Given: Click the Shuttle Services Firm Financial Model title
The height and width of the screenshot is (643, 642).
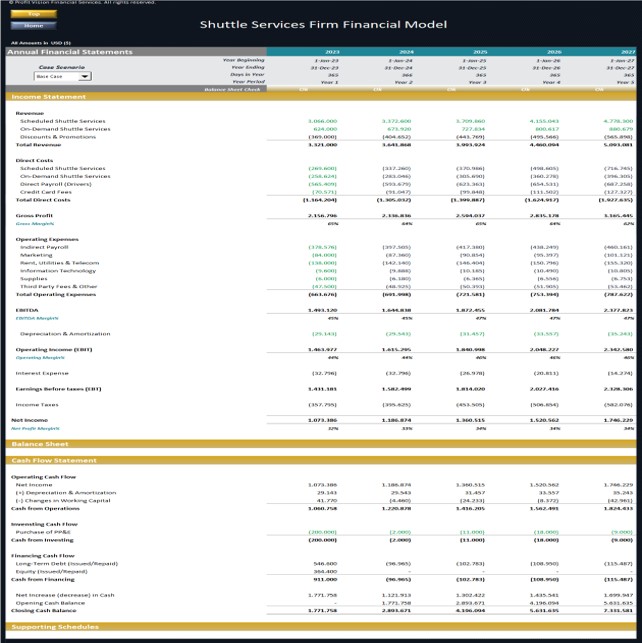Looking at the screenshot, I should 323,25.
